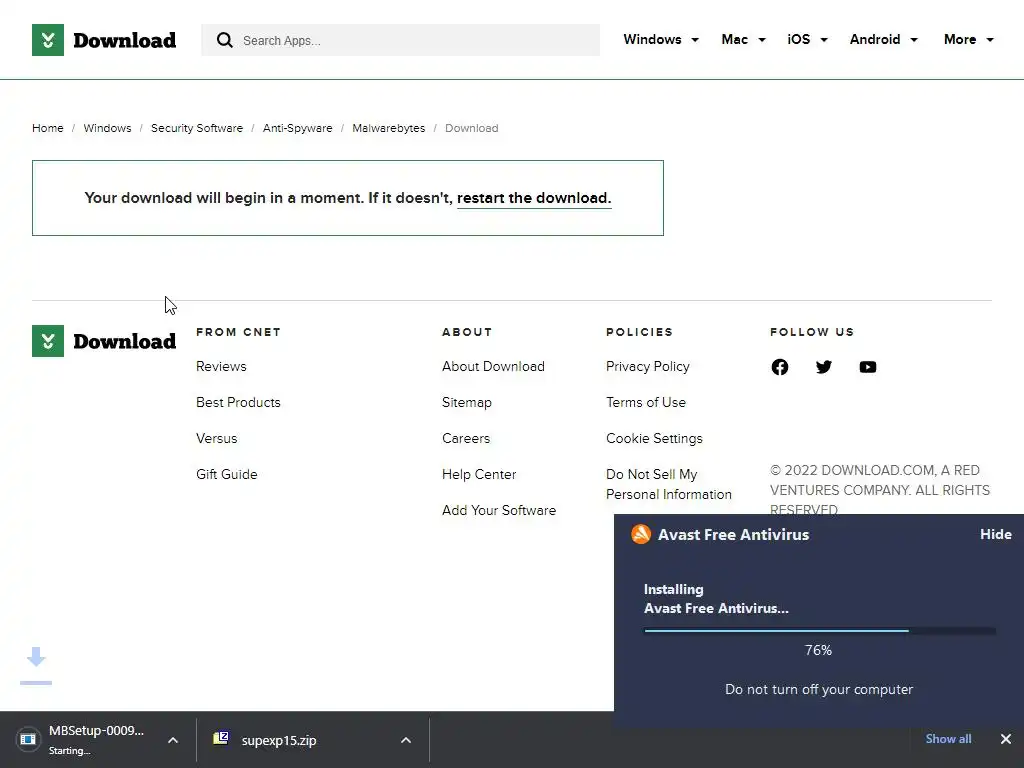Open the Terms of Use link
Image resolution: width=1024 pixels, height=768 pixels.
[646, 402]
